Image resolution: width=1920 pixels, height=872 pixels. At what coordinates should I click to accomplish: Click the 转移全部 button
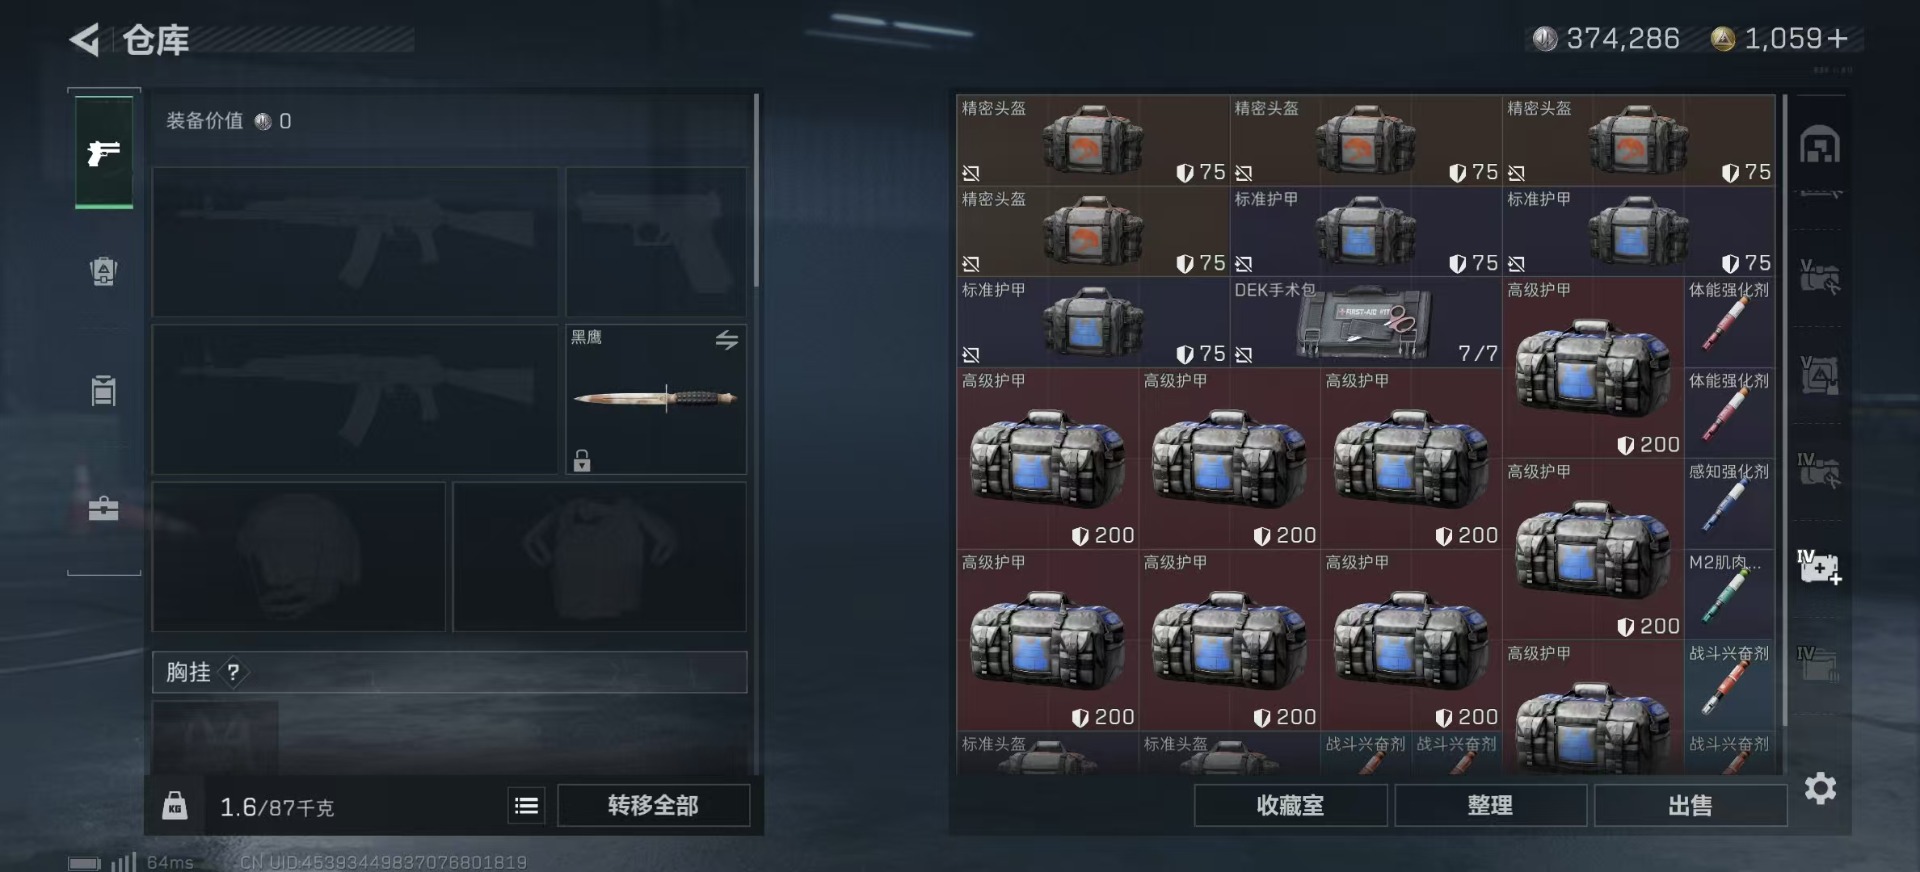point(653,805)
